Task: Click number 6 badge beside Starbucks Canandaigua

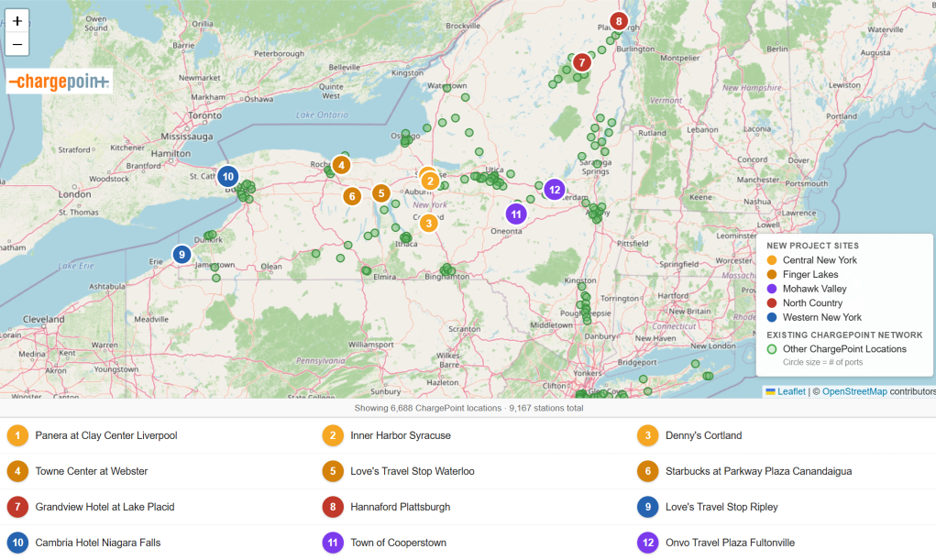Action: [648, 472]
